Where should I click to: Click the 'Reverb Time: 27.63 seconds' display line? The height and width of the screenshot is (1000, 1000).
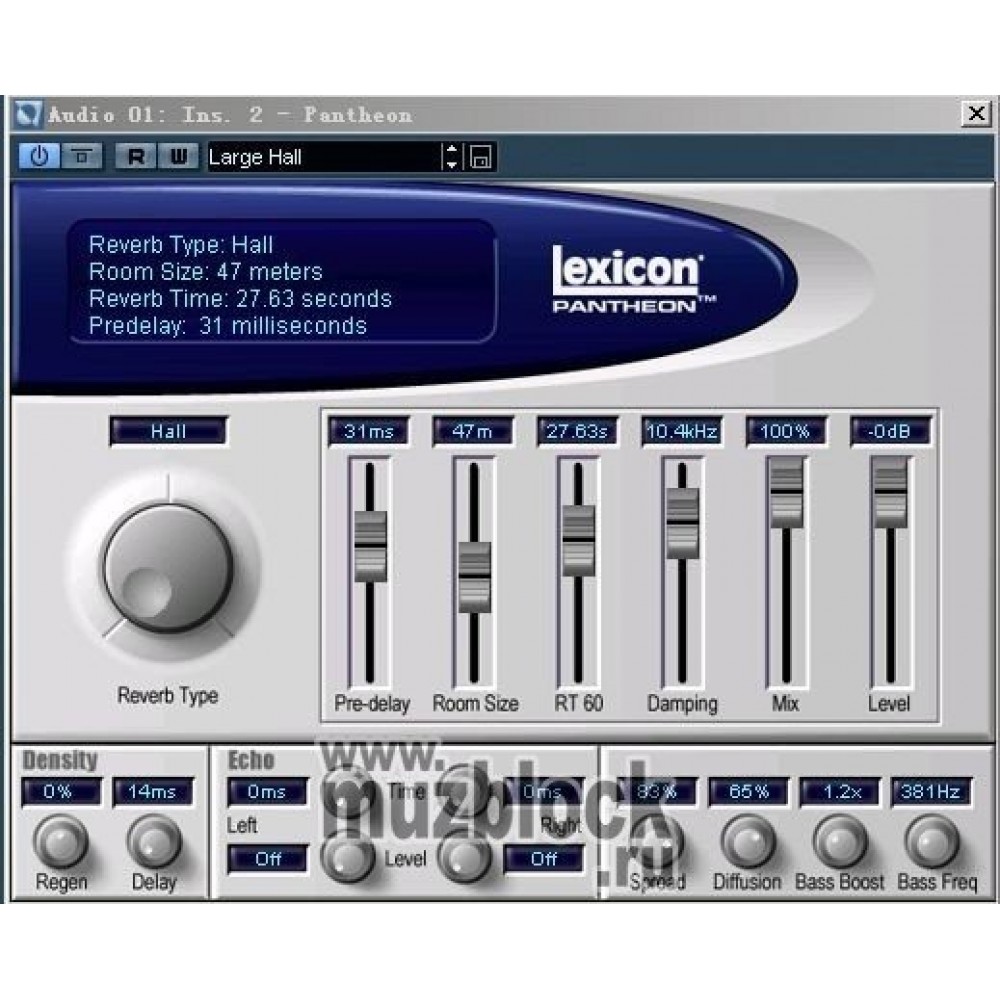click(240, 298)
